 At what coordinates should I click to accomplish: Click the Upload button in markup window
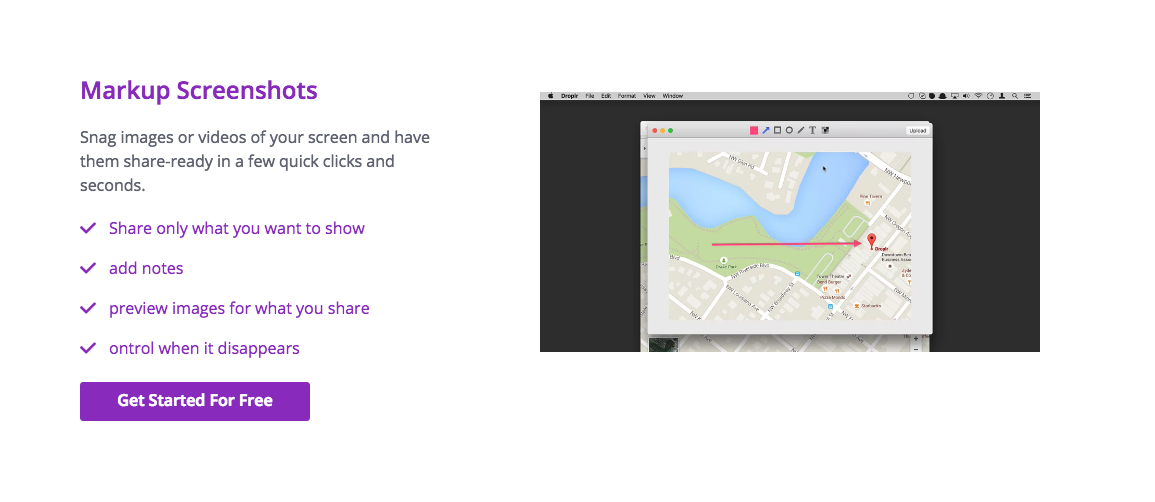click(917, 130)
